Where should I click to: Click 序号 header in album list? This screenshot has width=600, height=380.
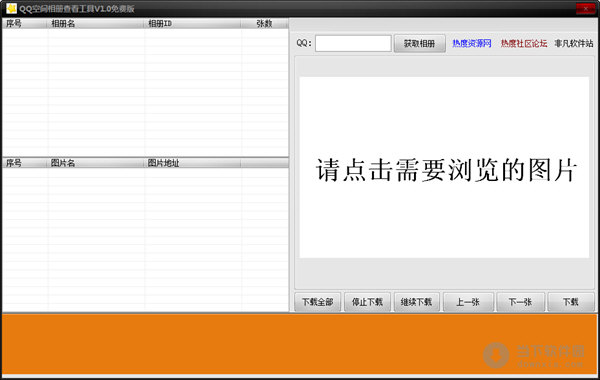click(x=25, y=23)
